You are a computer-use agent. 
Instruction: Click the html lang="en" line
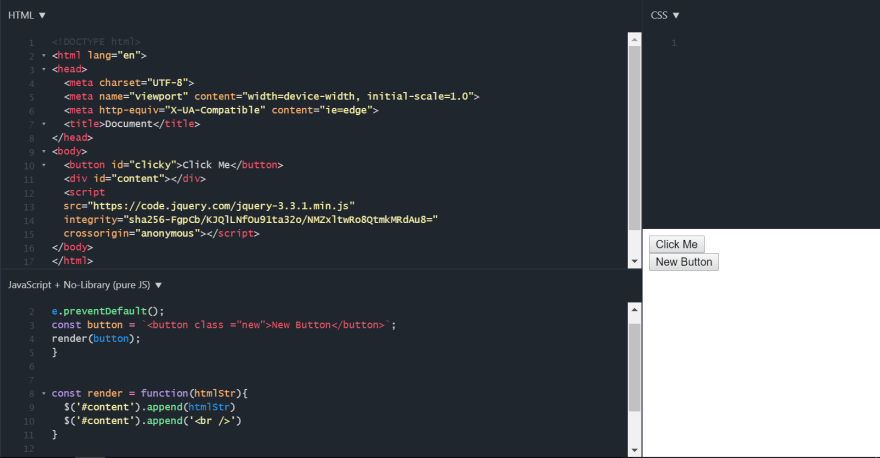coord(99,55)
